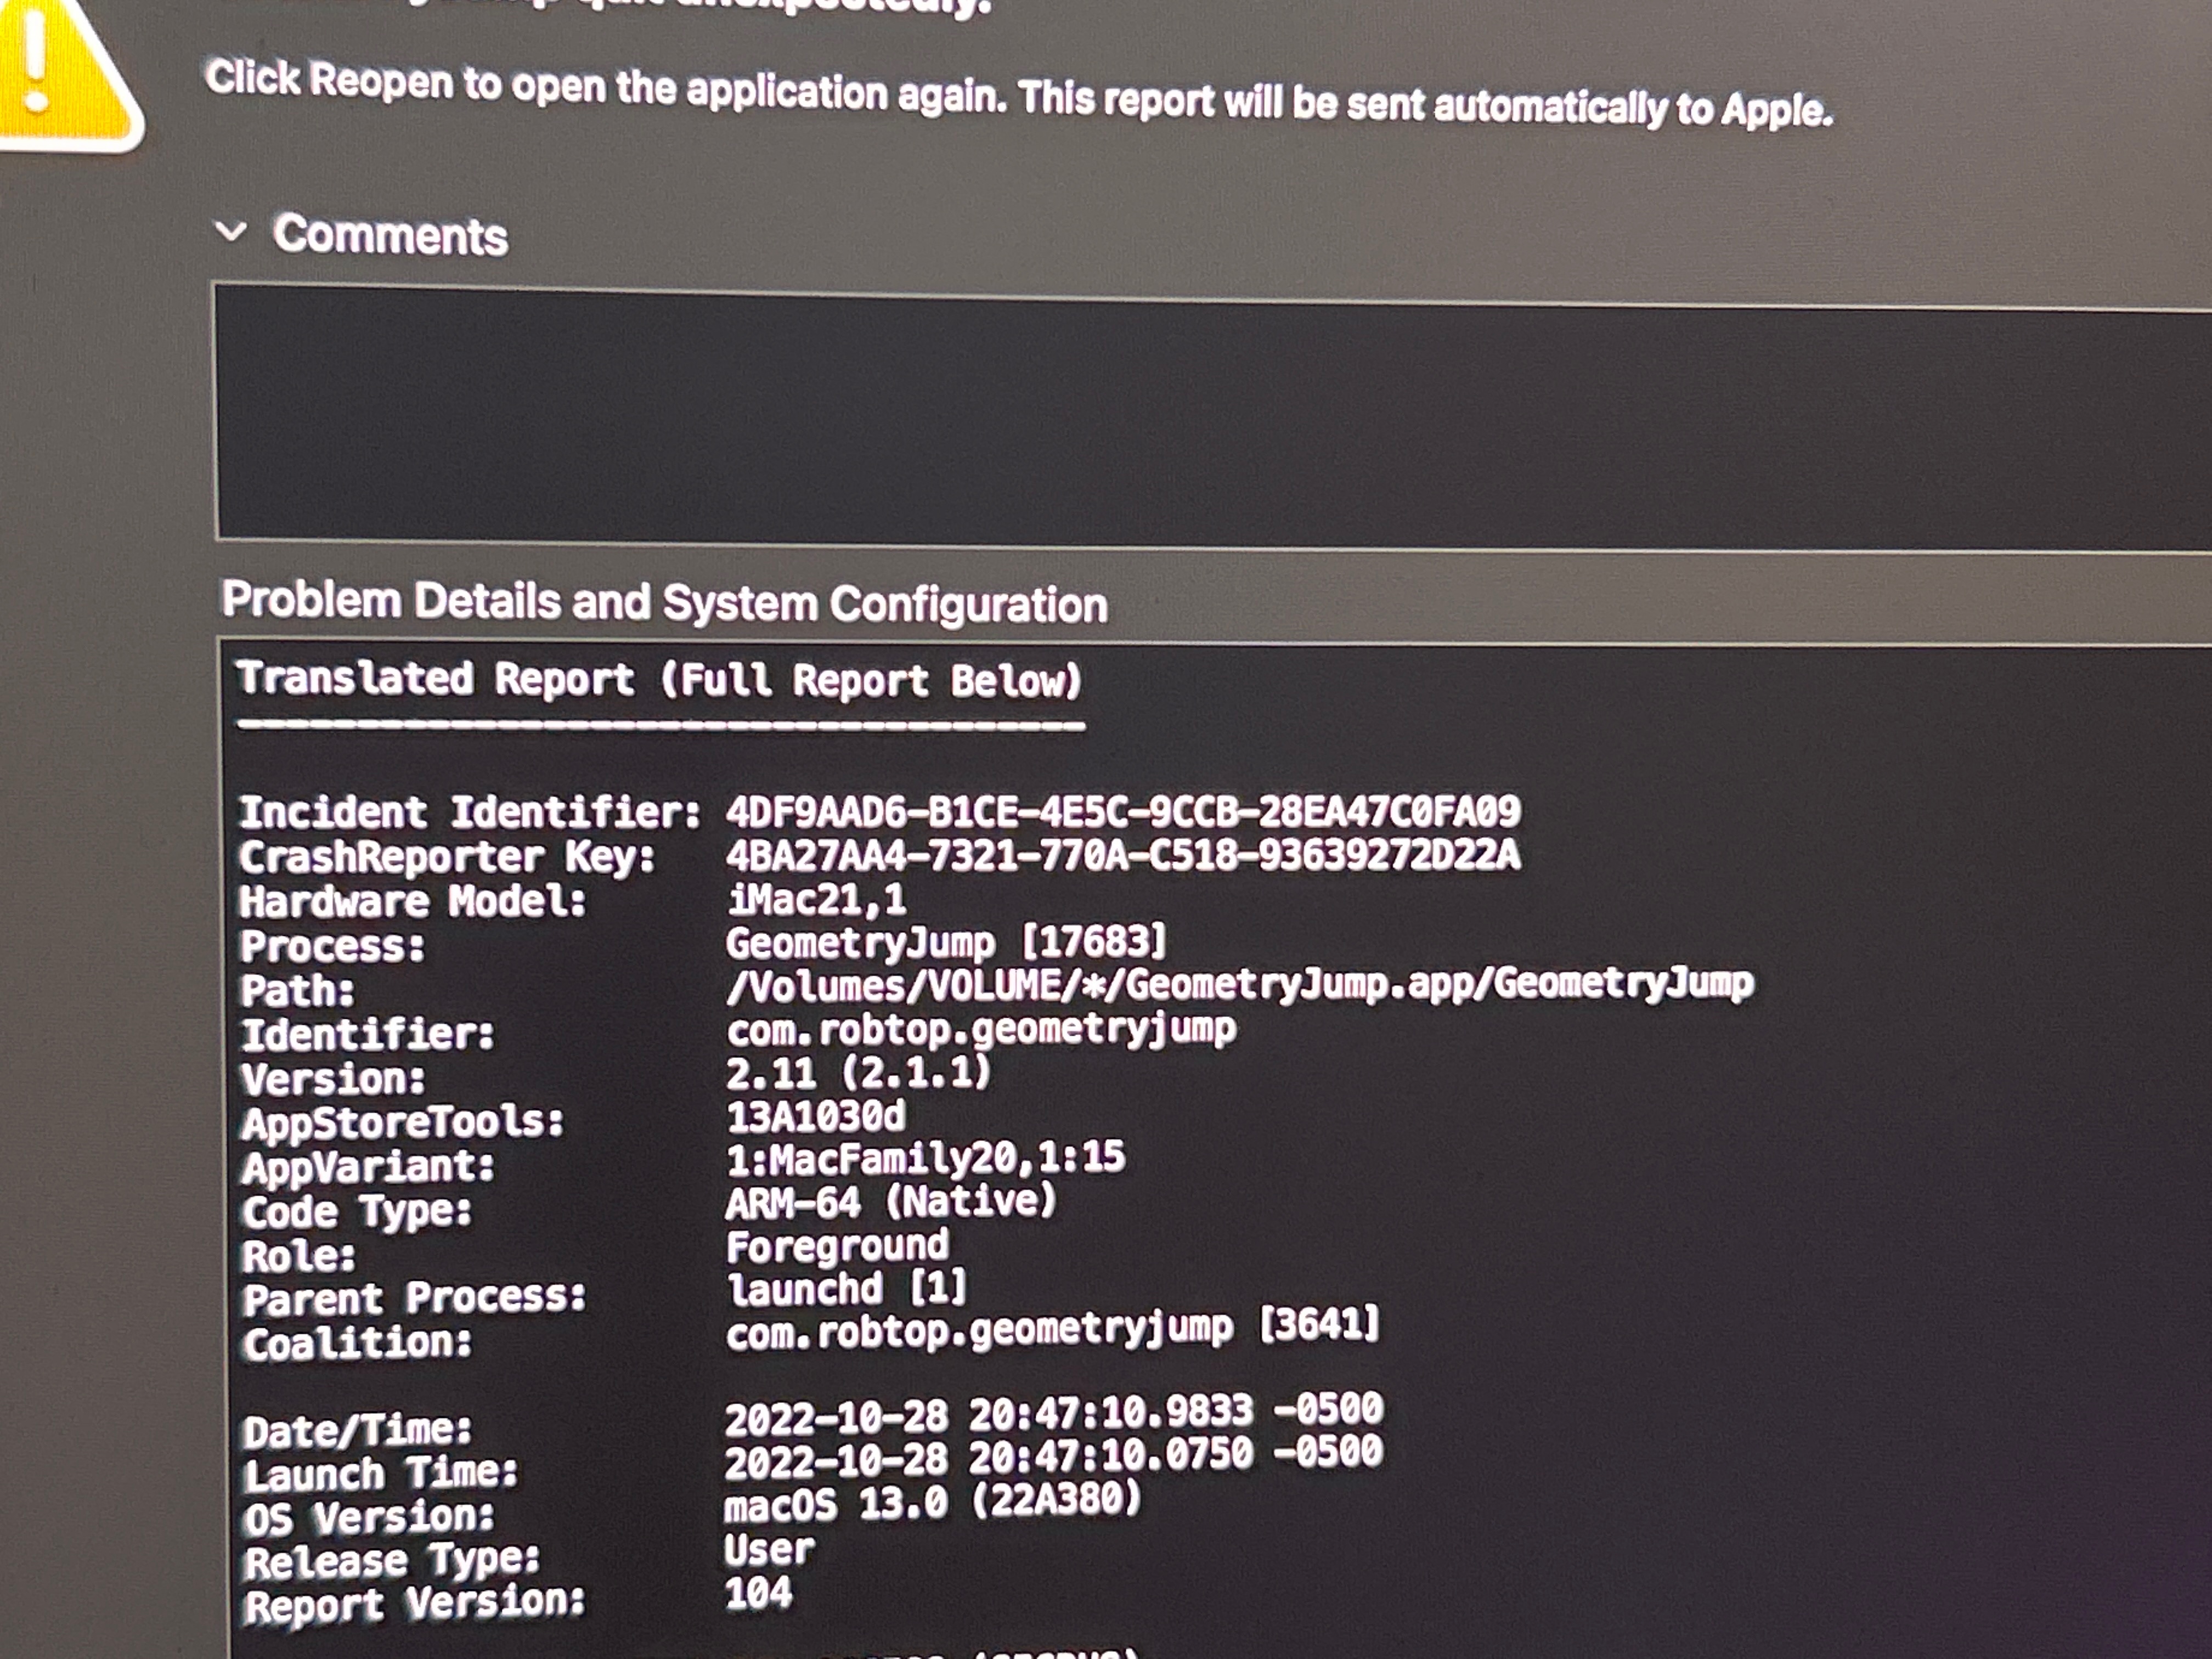Click the GeometryJump [17683] process entry
2212x1659 pixels.
click(x=945, y=942)
